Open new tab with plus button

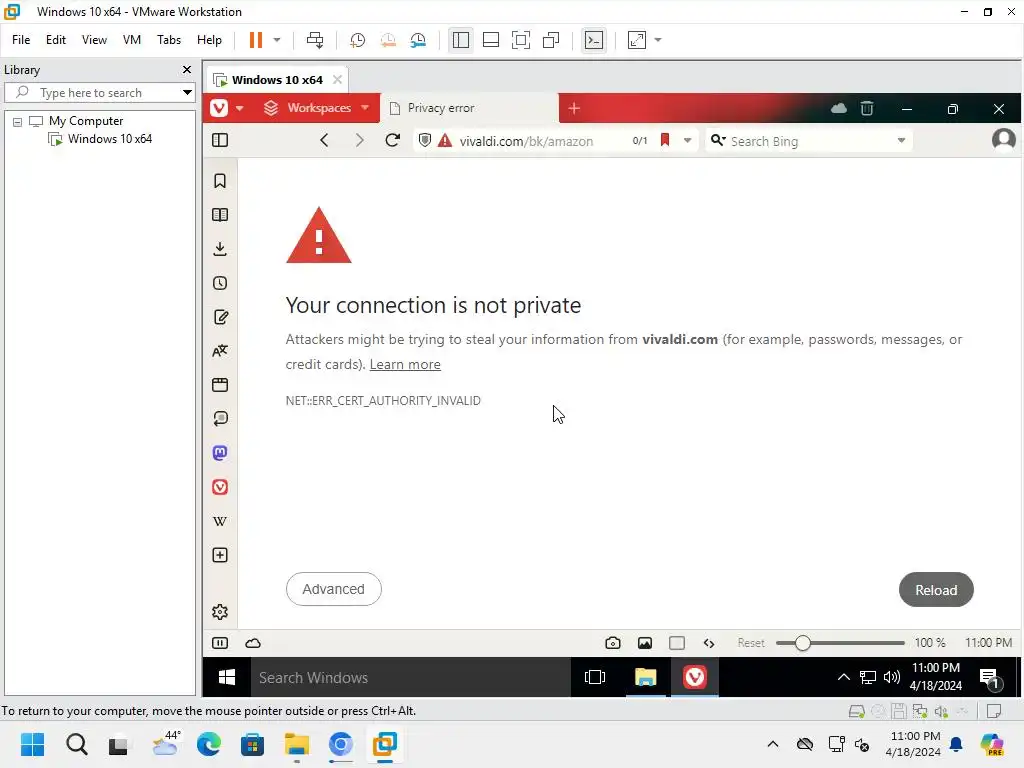[x=574, y=108]
